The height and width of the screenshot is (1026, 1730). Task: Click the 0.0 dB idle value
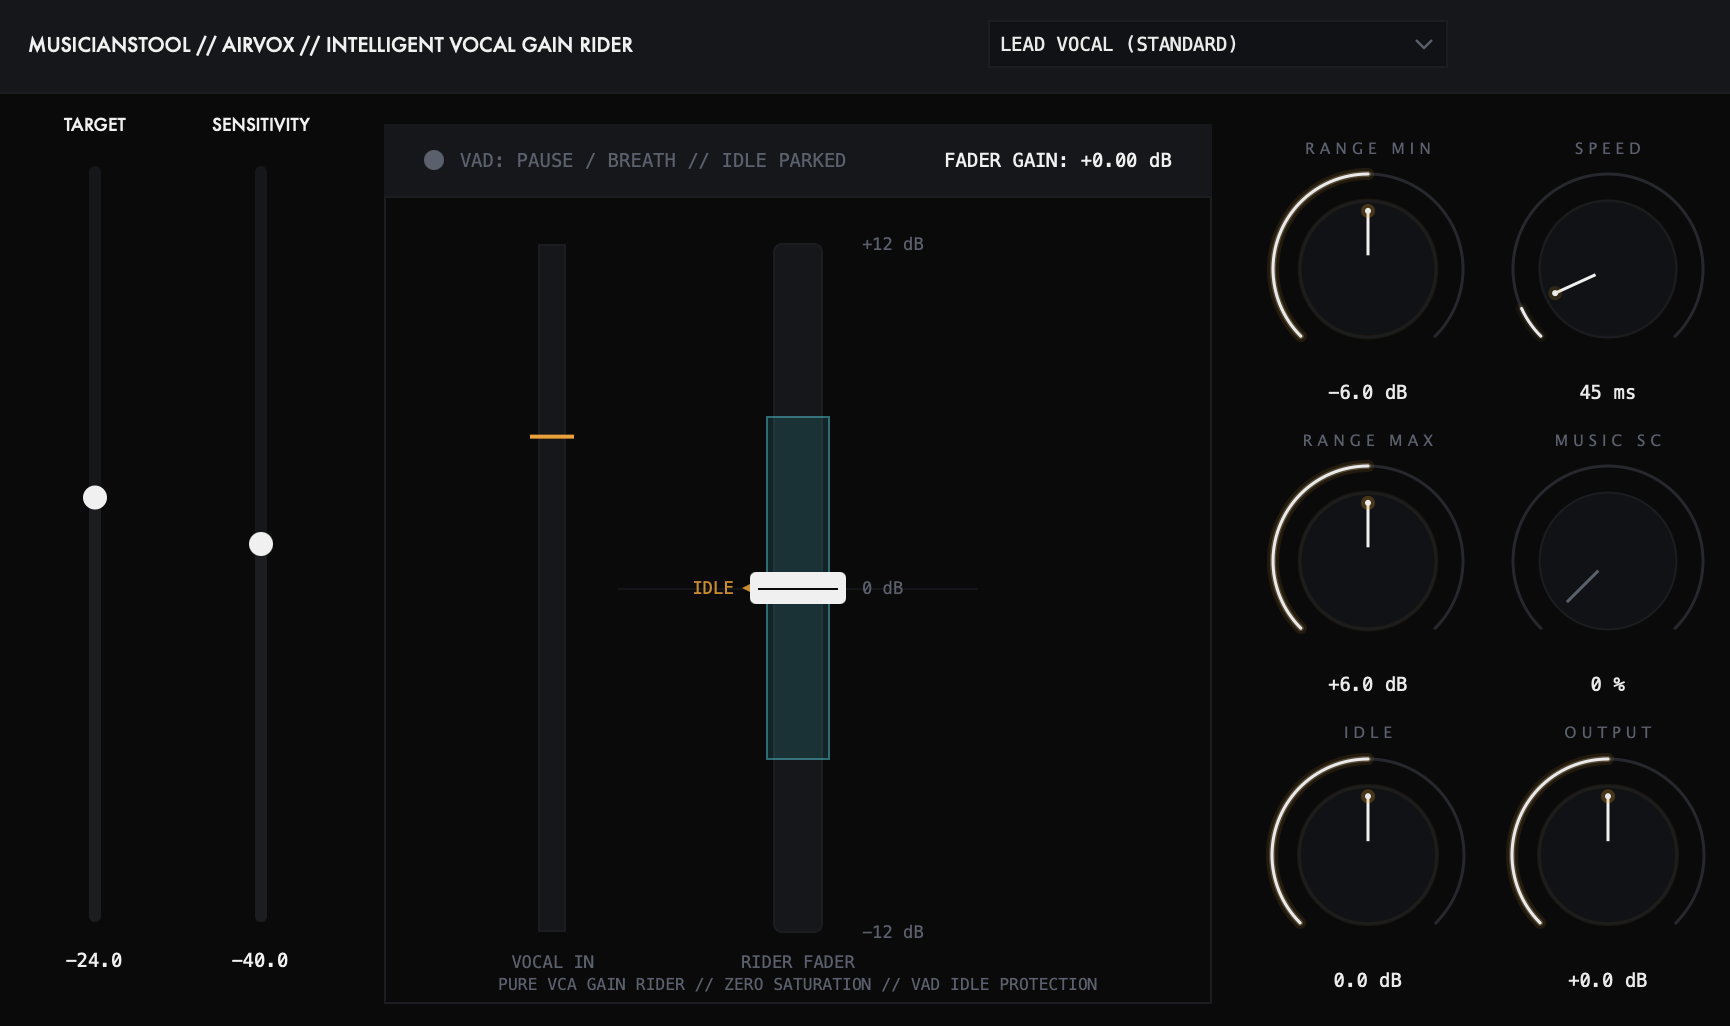(1367, 980)
